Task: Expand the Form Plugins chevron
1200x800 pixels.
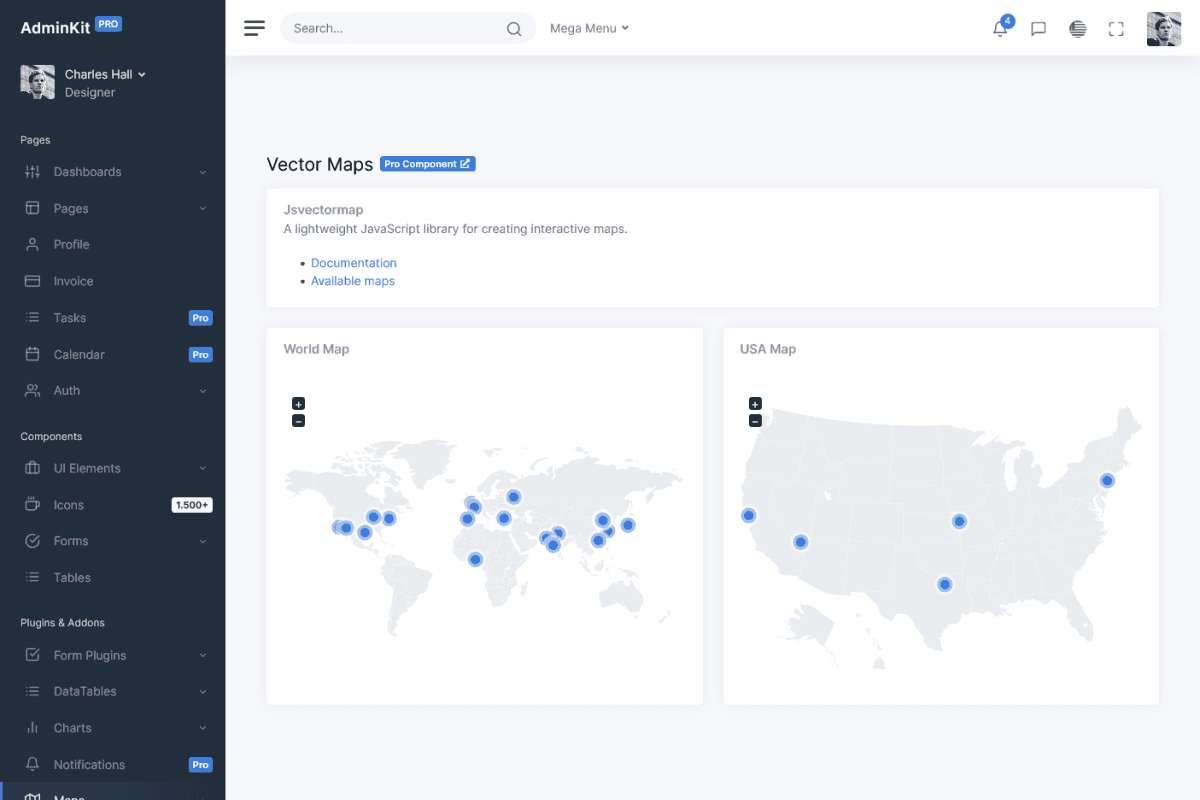Action: point(203,655)
